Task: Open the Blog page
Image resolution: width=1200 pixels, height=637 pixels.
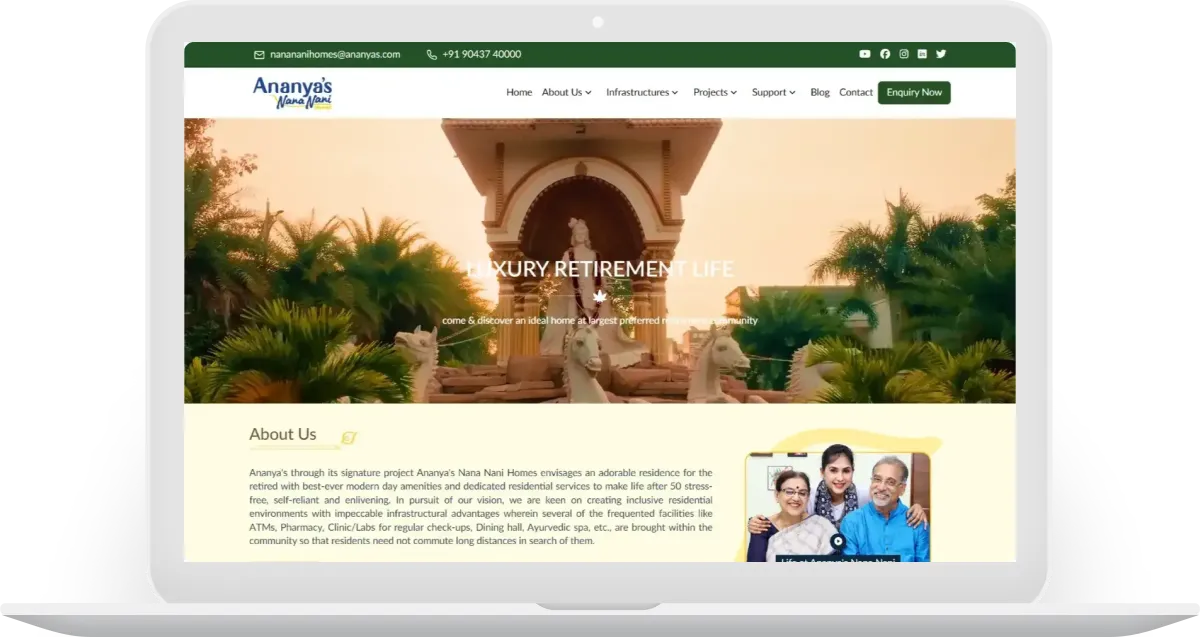Action: [820, 93]
